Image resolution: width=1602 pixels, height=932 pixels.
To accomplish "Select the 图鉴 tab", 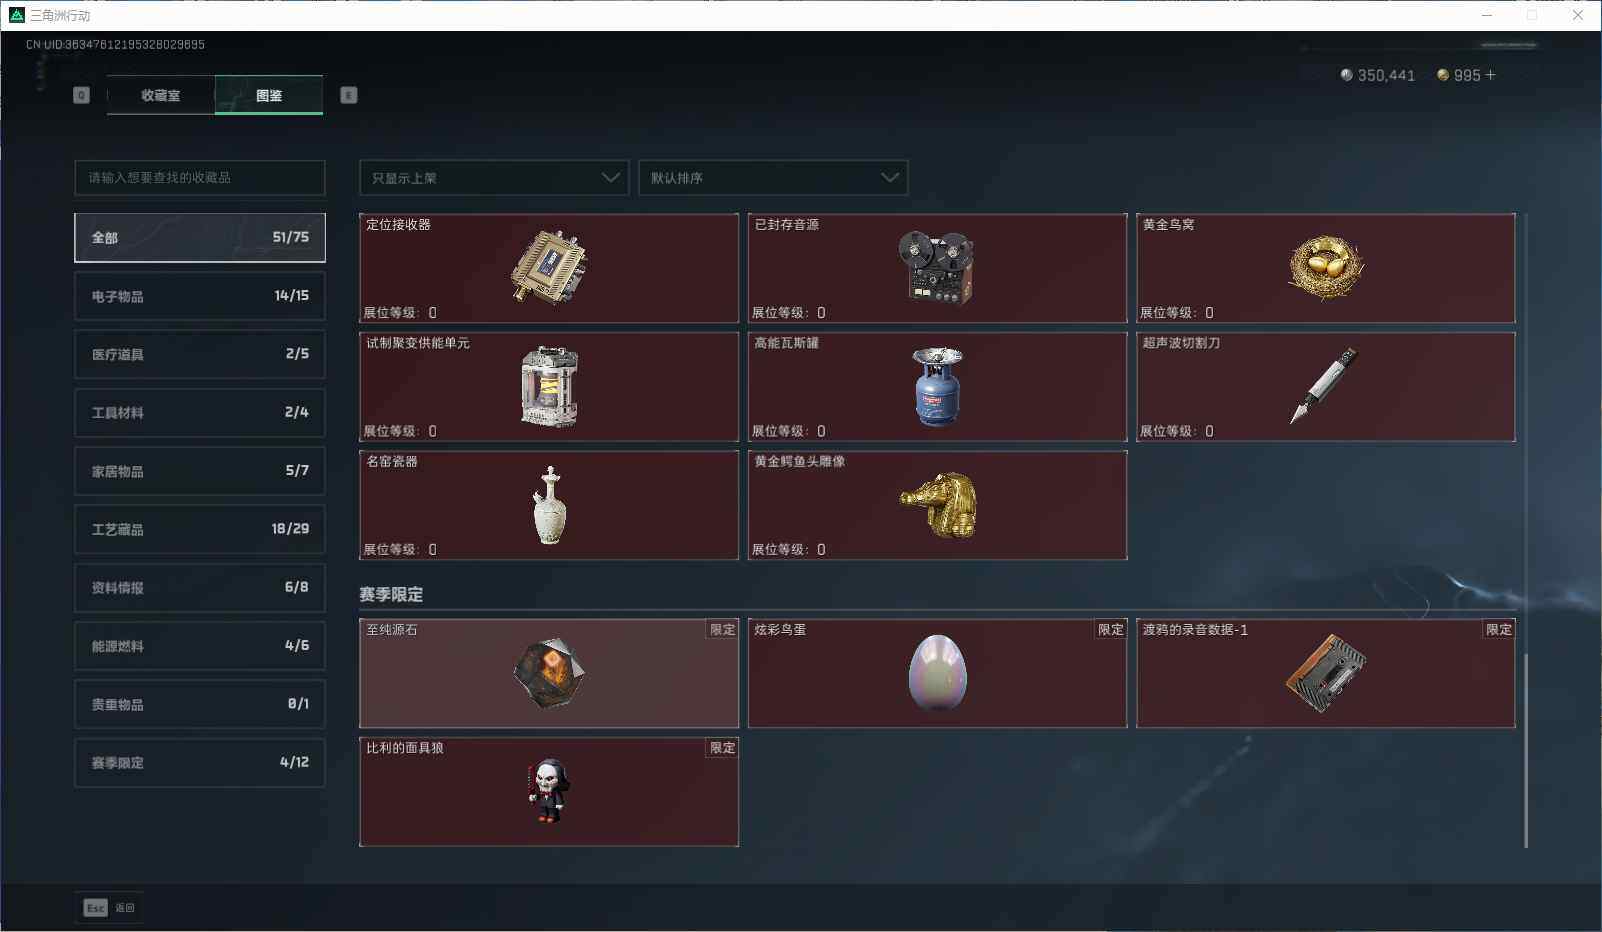I will click(269, 95).
